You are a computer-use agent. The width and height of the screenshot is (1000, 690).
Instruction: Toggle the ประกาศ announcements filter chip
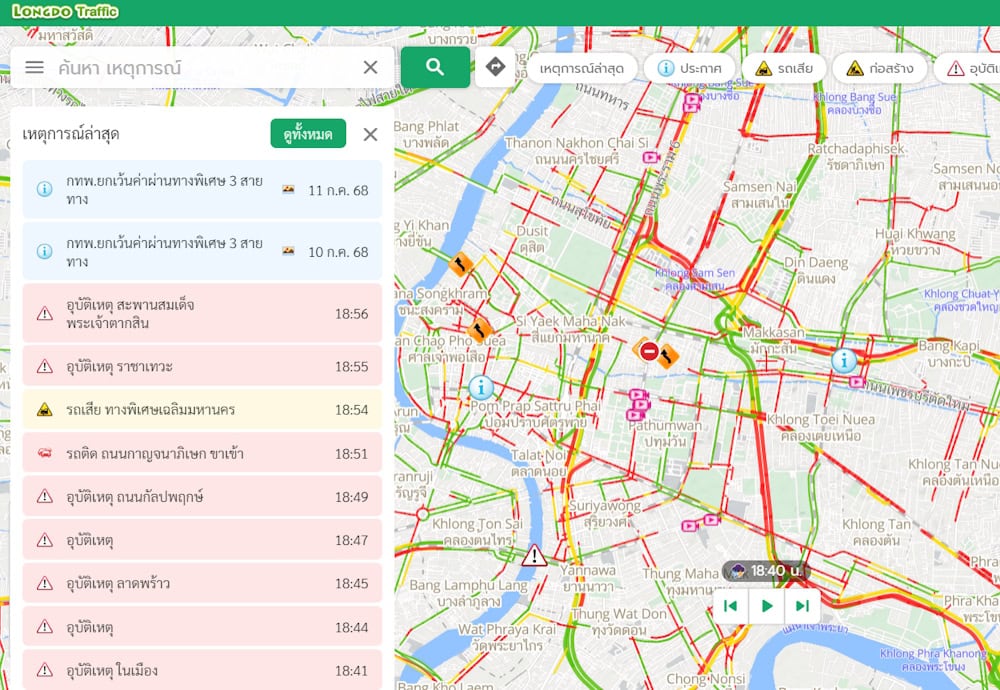(690, 68)
